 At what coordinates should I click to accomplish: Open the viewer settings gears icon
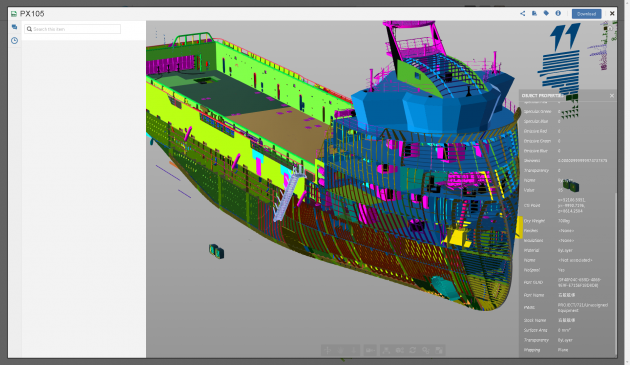point(426,350)
